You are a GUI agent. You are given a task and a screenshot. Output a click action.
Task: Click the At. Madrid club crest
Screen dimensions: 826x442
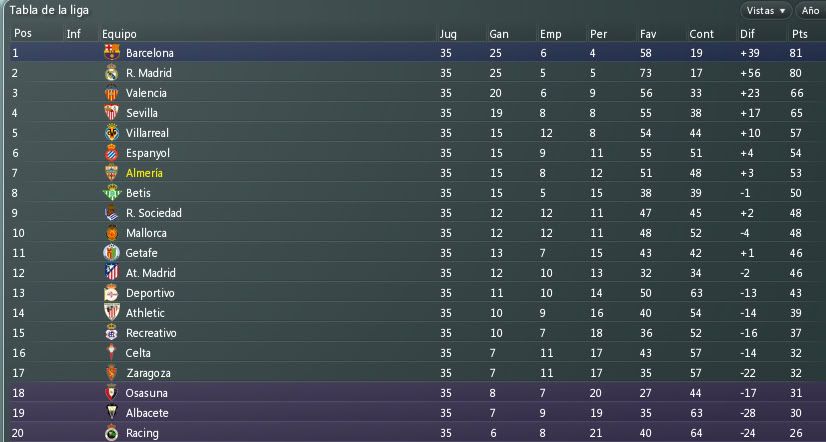pyautogui.click(x=112, y=273)
